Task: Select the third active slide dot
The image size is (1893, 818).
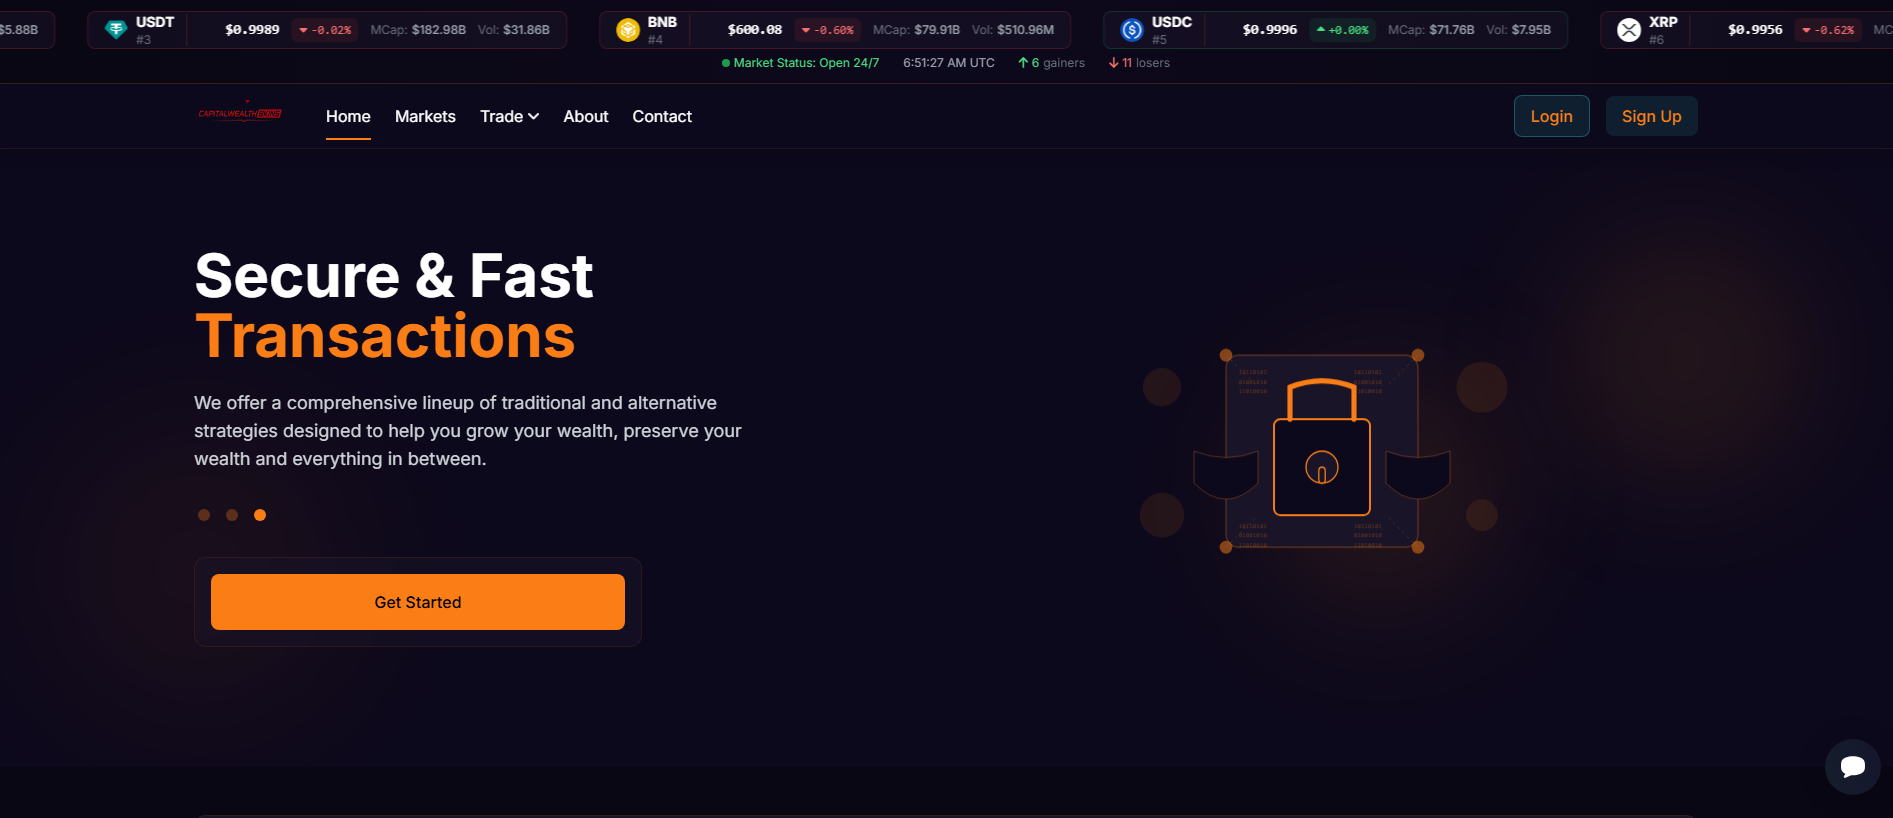Action: click(260, 515)
